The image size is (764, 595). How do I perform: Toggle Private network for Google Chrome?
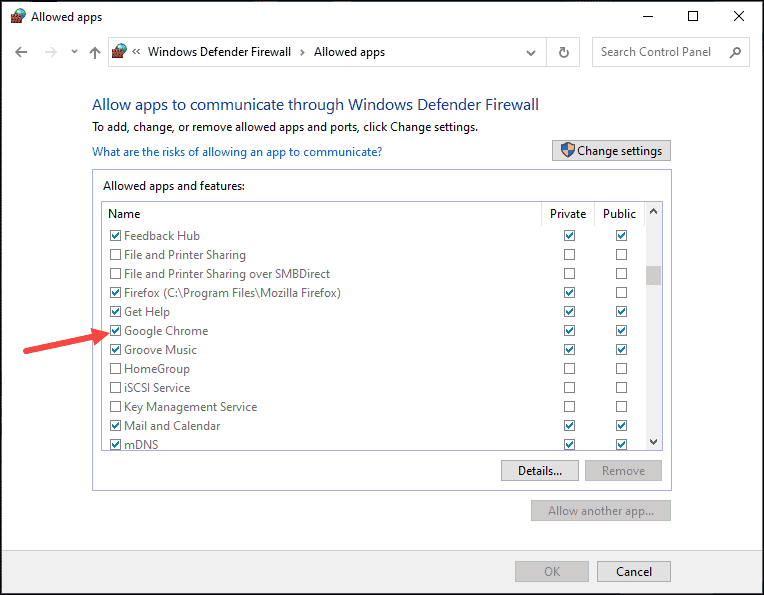click(x=570, y=331)
